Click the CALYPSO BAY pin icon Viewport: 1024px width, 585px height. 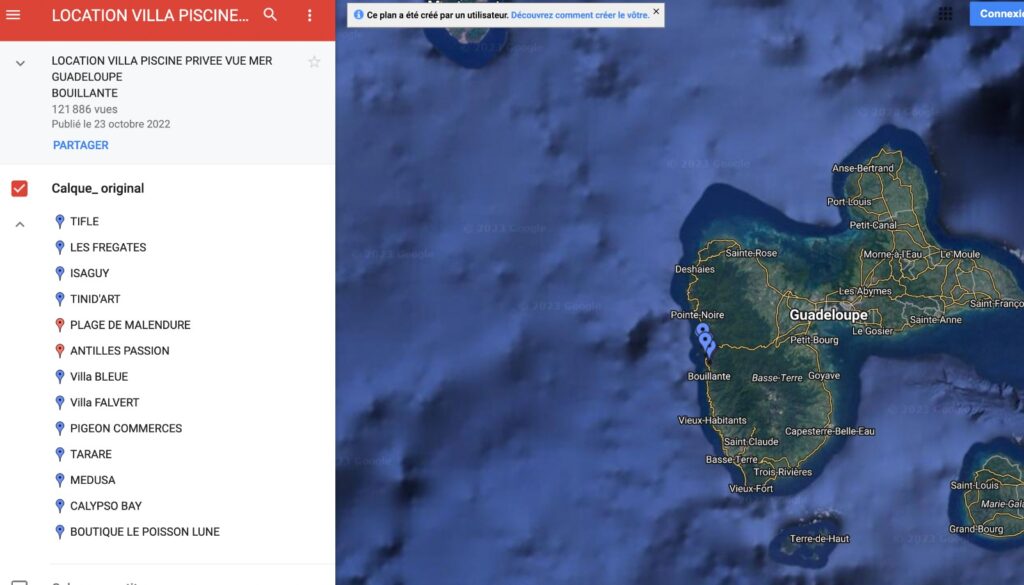pos(59,505)
